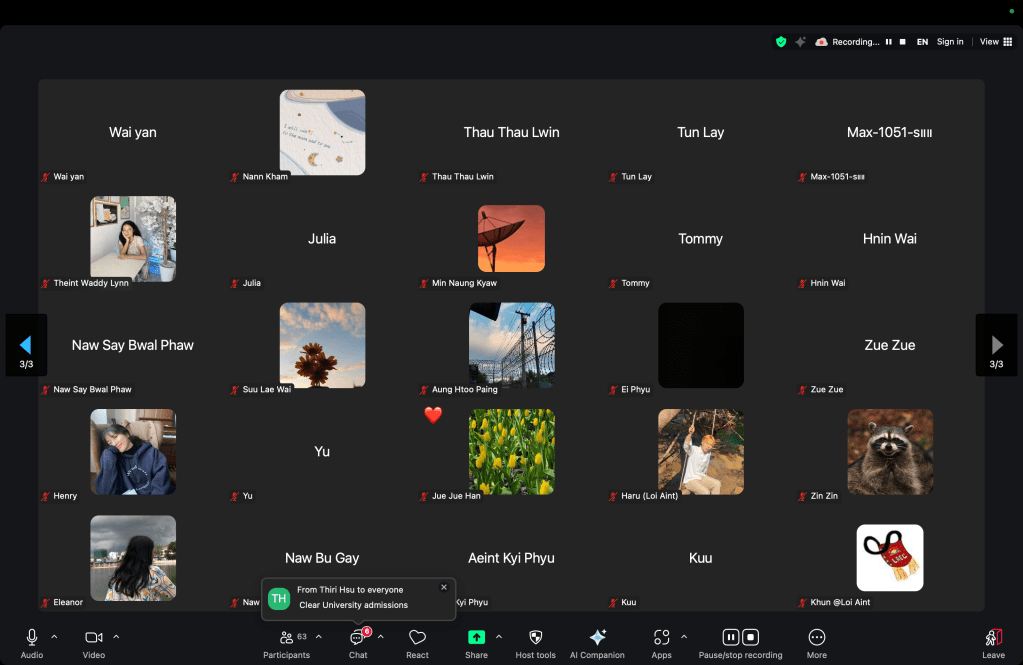Open the Participants list
The height and width of the screenshot is (665, 1023).
click(x=286, y=638)
